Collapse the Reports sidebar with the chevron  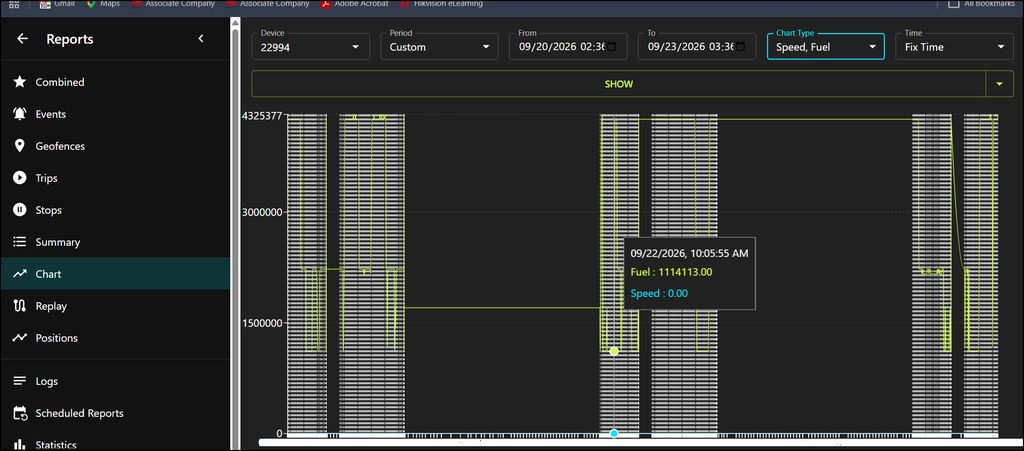point(200,39)
